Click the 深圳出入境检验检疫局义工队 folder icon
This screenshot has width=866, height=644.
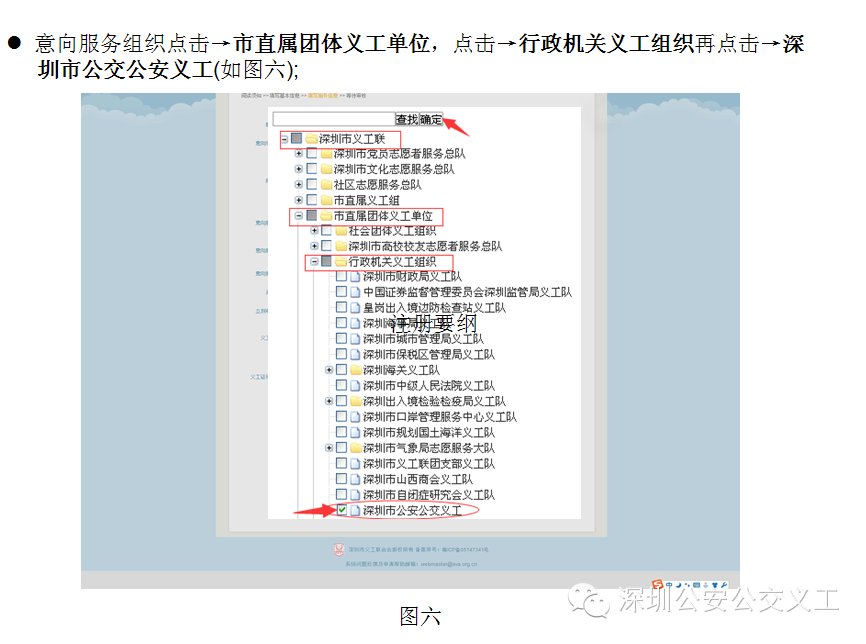[354, 400]
